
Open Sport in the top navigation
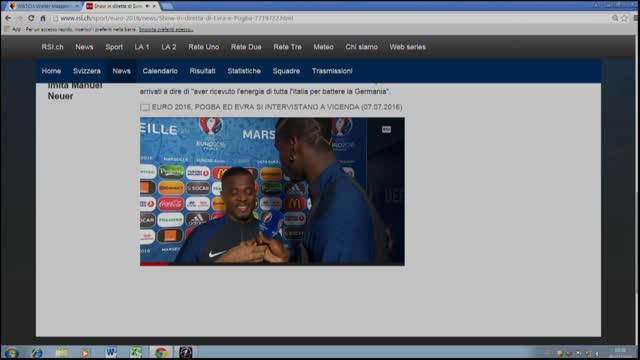(114, 47)
